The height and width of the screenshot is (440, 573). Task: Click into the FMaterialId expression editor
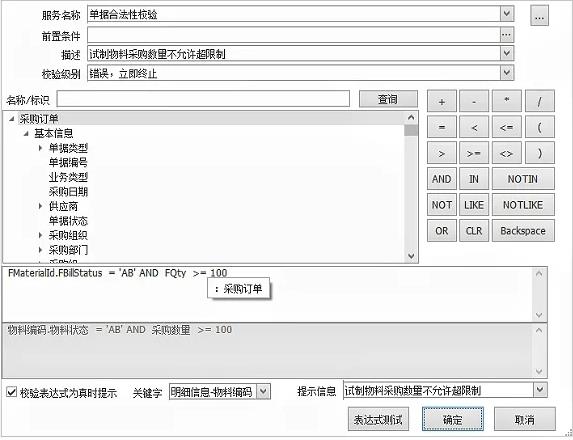coord(267,295)
